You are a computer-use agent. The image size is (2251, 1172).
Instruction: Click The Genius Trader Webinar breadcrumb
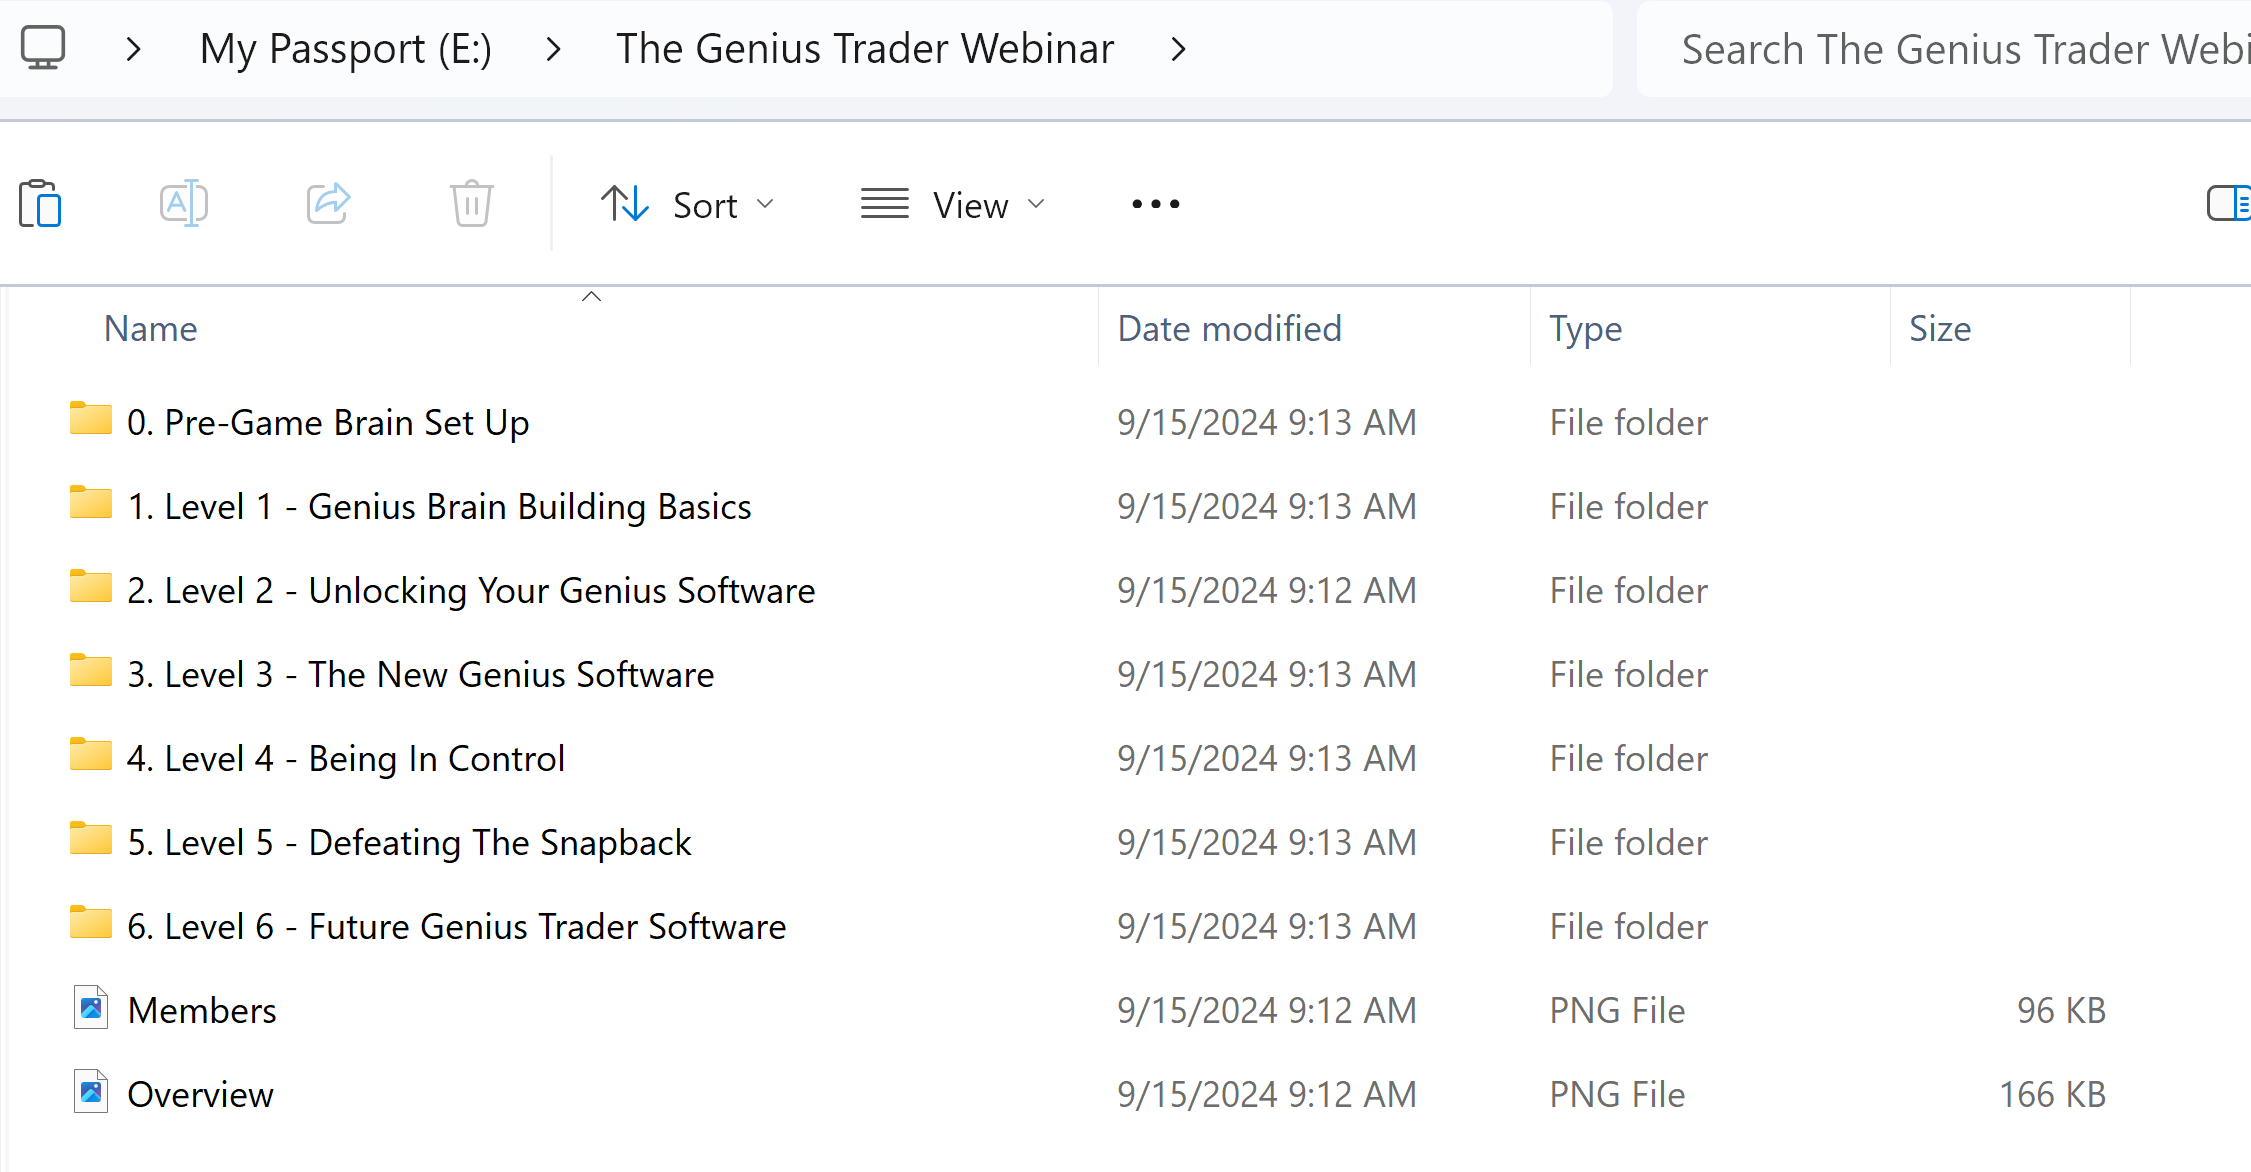click(x=865, y=49)
